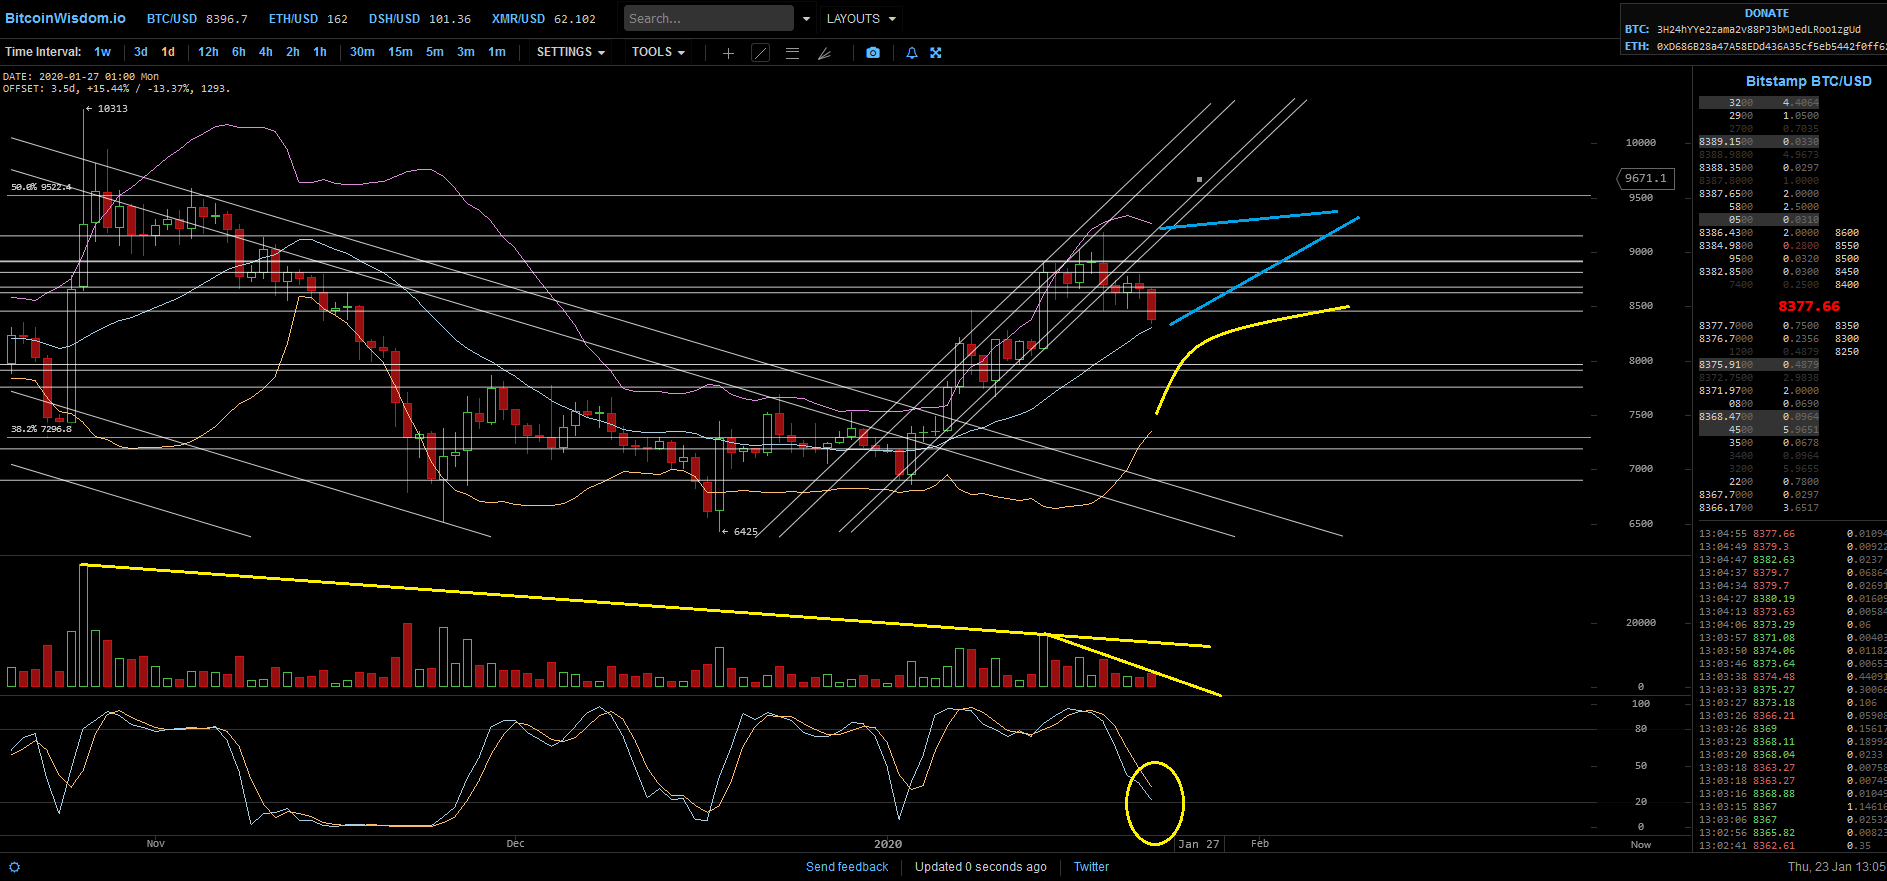Image resolution: width=1887 pixels, height=881 pixels.
Task: Click the 8389.15 ask order row
Action: [x=1759, y=142]
